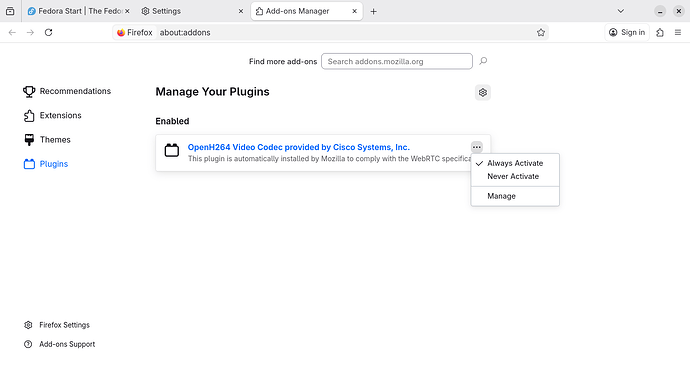The height and width of the screenshot is (371, 690).
Task: List all tabs dropdown arrow
Action: (620, 11)
